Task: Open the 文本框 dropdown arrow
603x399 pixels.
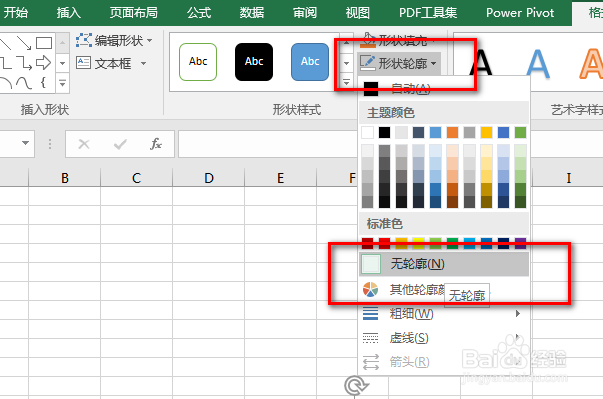Action: tap(143, 63)
